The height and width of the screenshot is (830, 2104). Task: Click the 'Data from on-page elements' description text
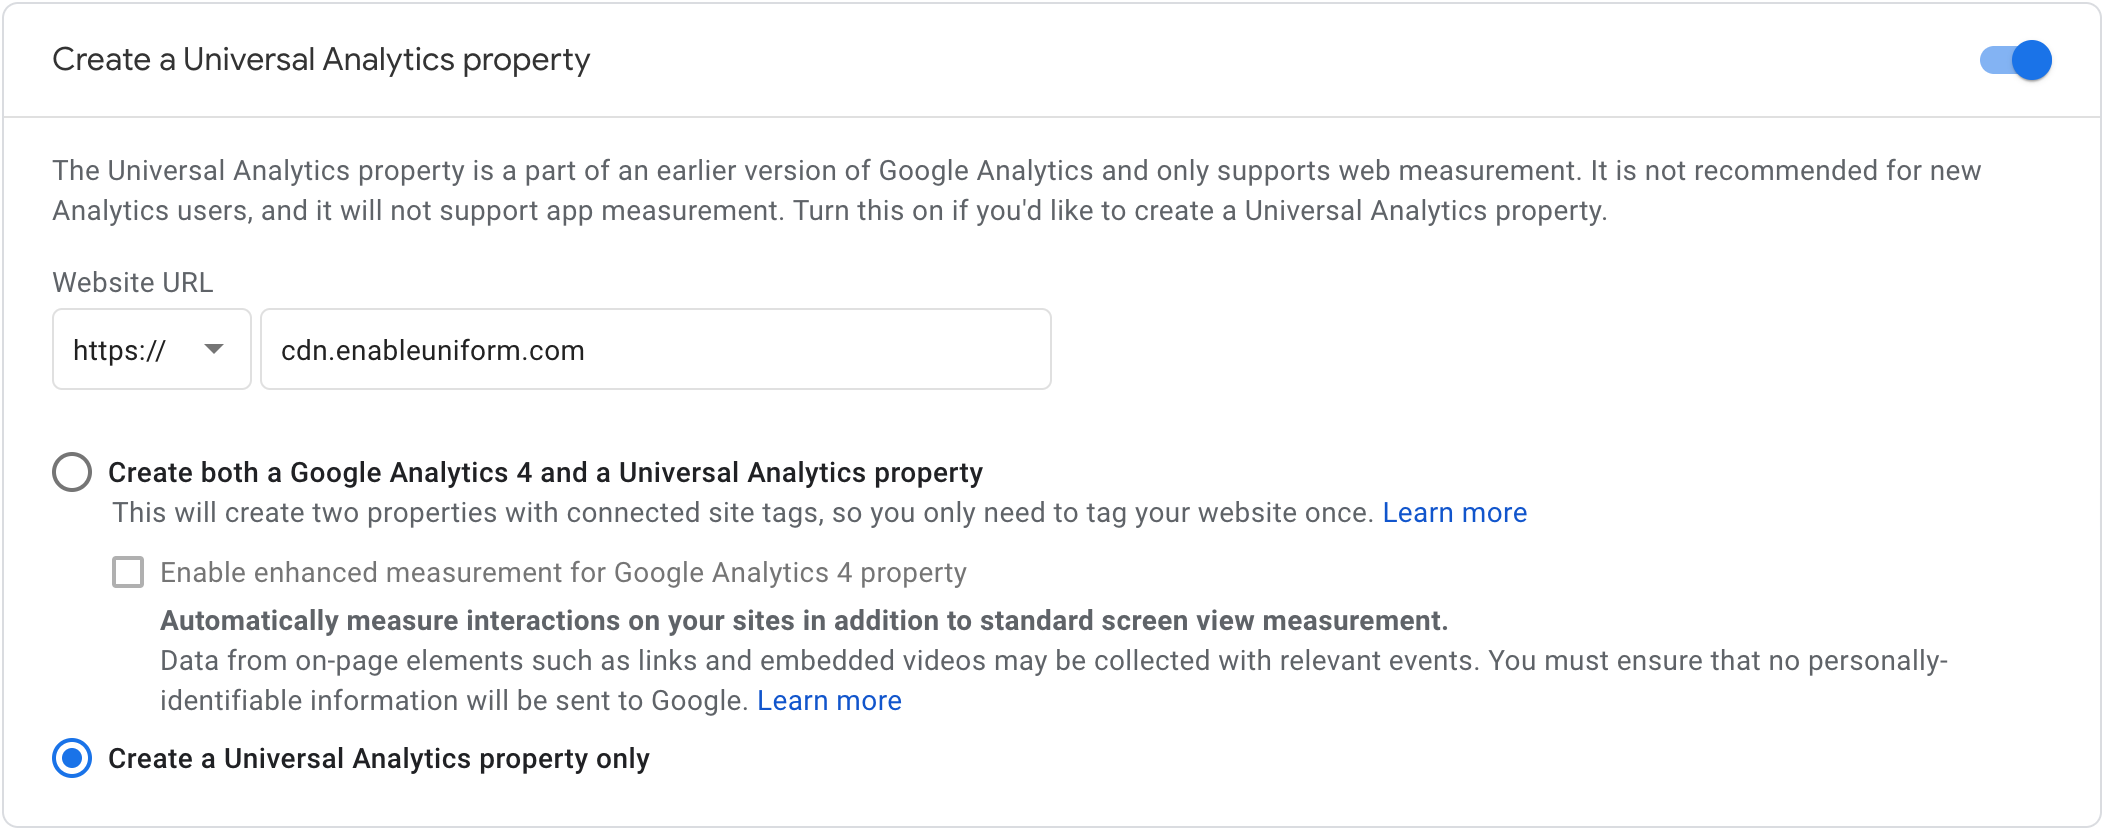1054,680
